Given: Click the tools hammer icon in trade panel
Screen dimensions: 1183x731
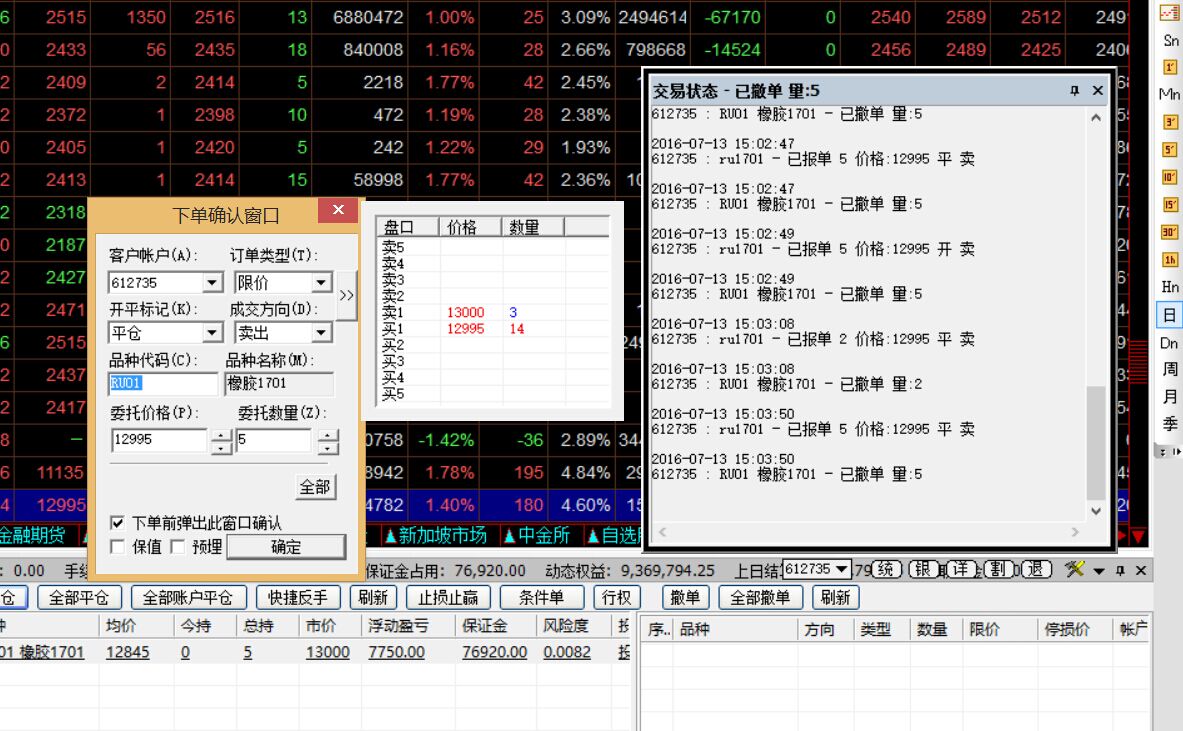Looking at the screenshot, I should coord(1075,569).
